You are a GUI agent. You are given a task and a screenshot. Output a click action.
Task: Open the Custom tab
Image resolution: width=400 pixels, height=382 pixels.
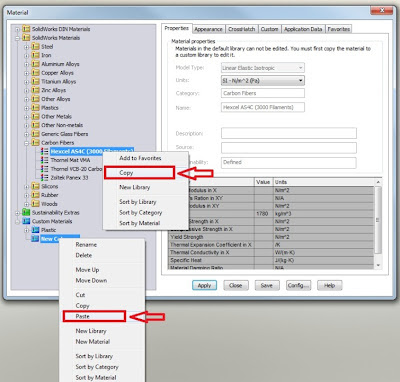pyautogui.click(x=269, y=29)
